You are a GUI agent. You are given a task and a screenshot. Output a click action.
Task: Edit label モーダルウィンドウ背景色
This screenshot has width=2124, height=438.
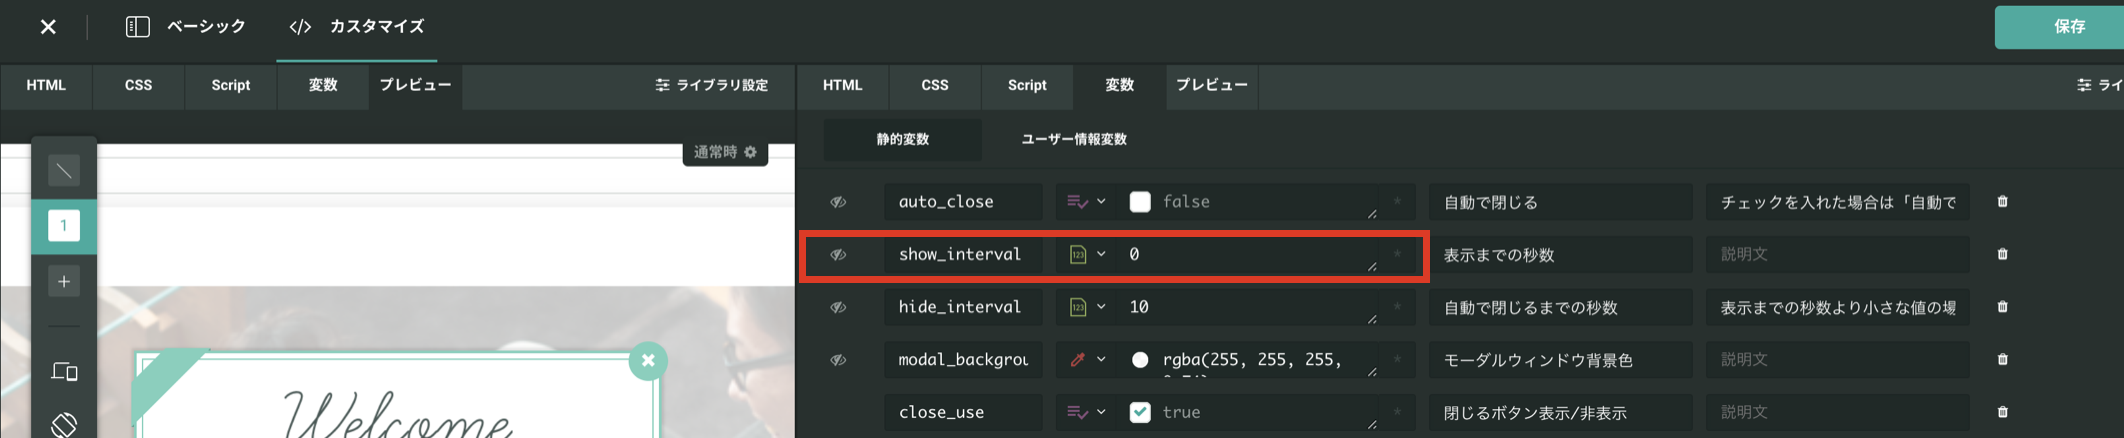pyautogui.click(x=1560, y=360)
